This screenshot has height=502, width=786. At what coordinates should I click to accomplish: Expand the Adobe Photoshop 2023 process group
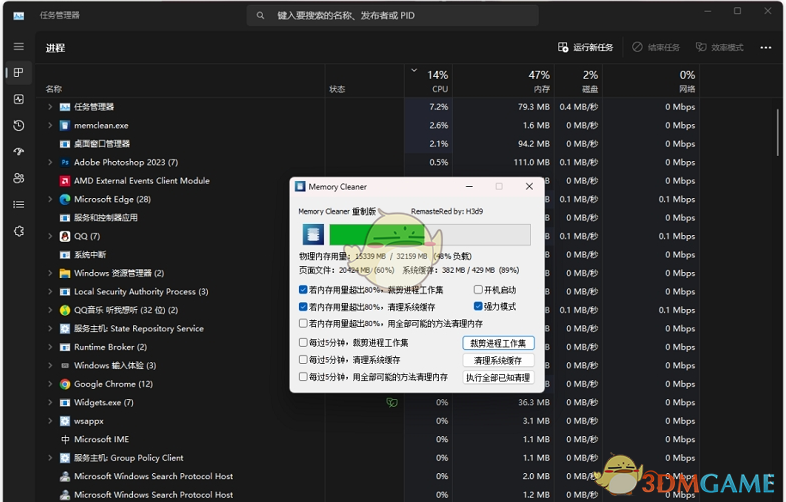click(x=50, y=162)
